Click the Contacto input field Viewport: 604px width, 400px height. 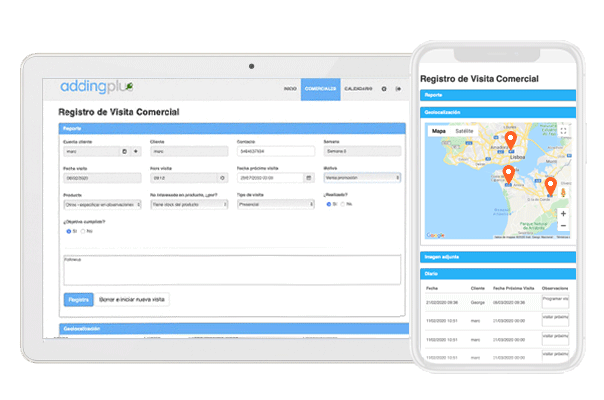pyautogui.click(x=276, y=151)
